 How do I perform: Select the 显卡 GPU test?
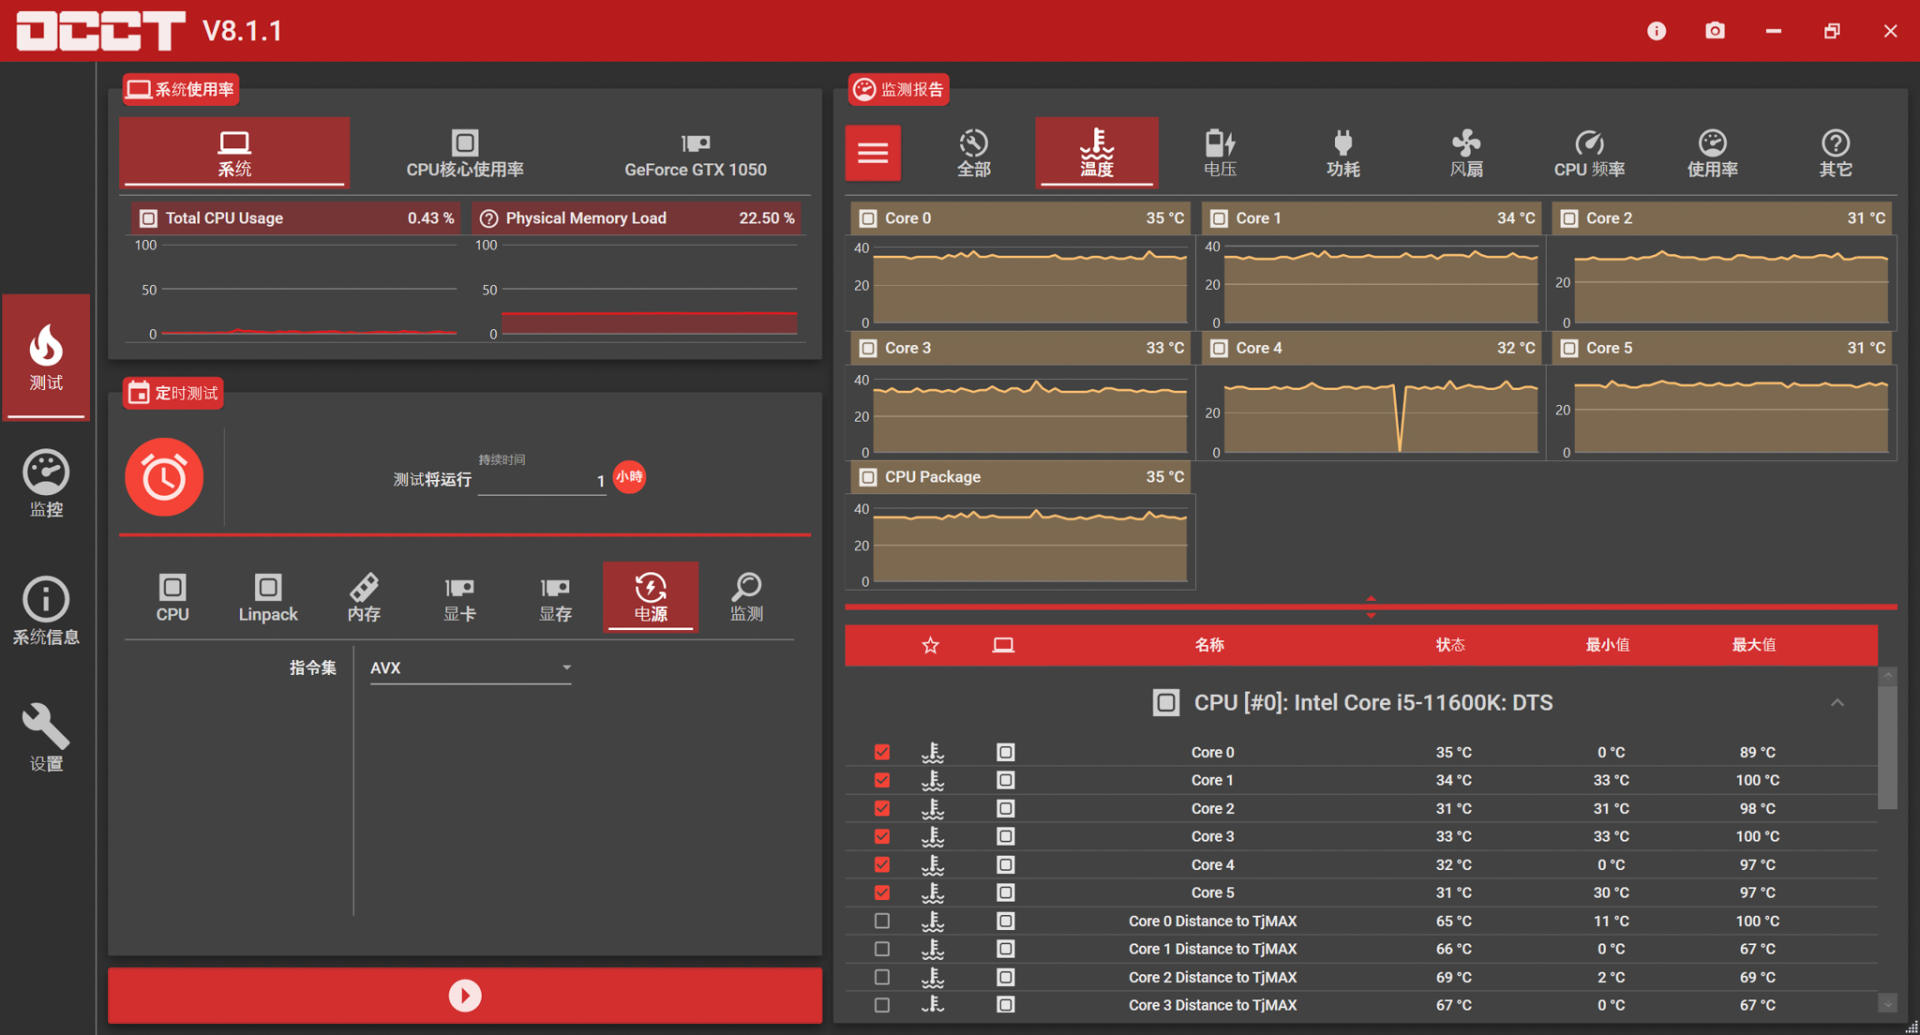click(x=460, y=598)
